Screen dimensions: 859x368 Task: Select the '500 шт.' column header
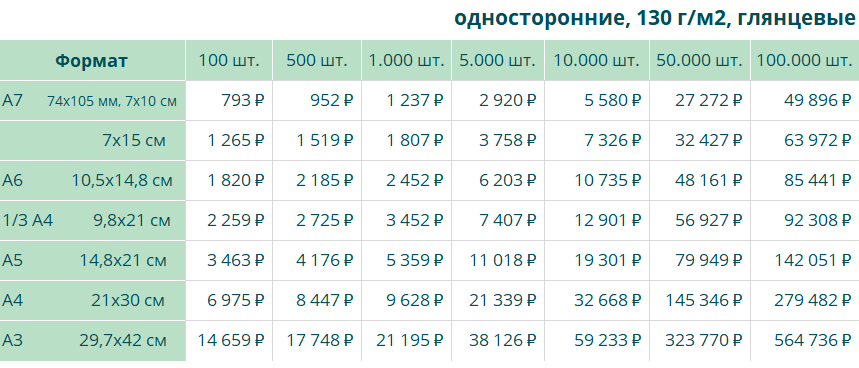[317, 60]
